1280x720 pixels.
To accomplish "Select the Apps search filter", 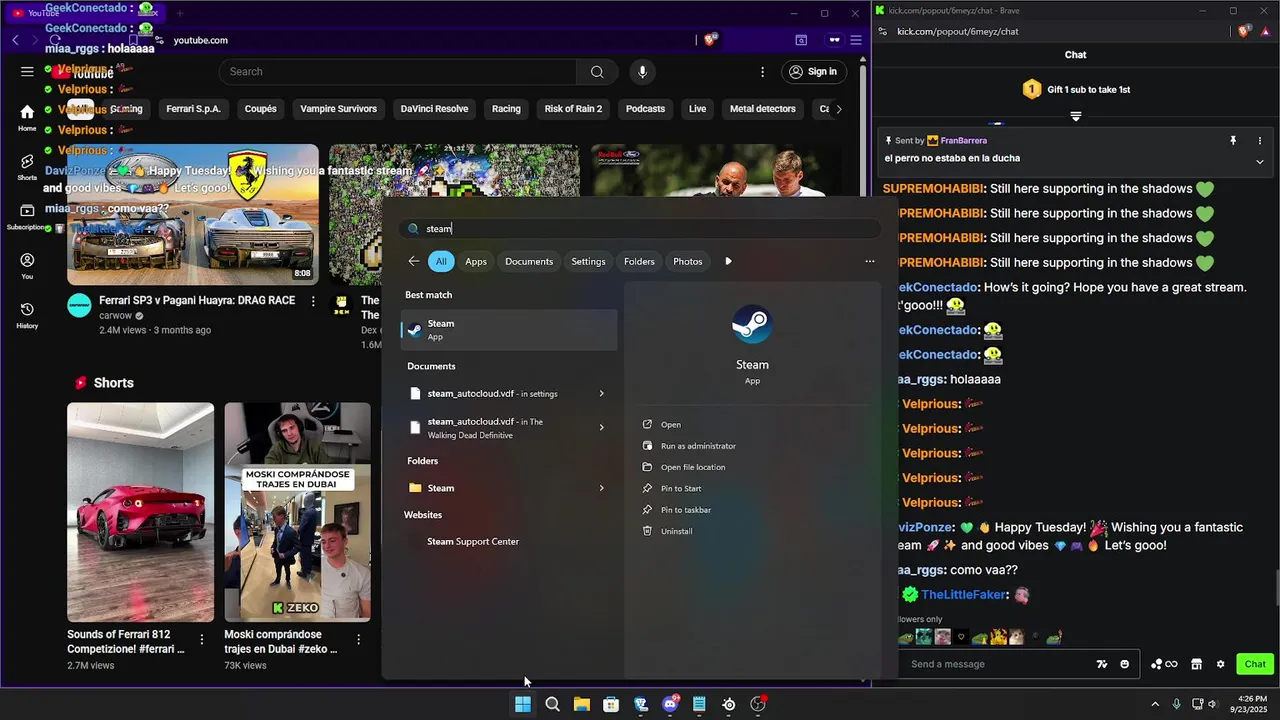I will 476,261.
